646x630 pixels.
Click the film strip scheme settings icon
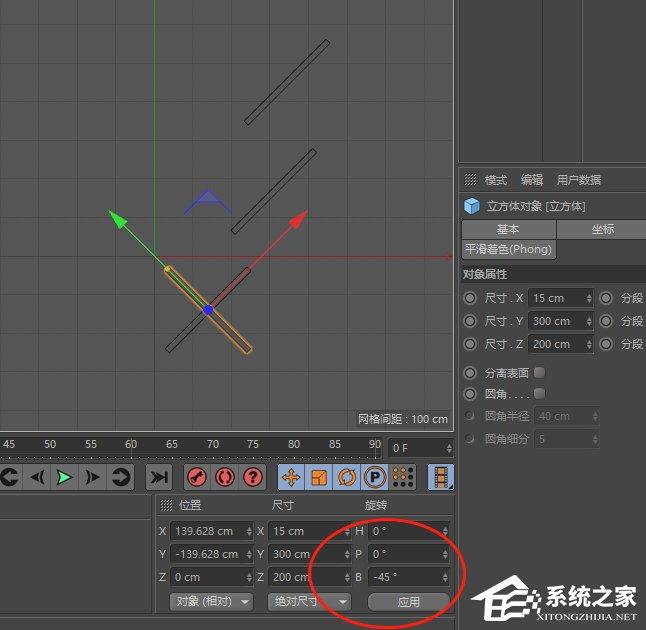(441, 477)
